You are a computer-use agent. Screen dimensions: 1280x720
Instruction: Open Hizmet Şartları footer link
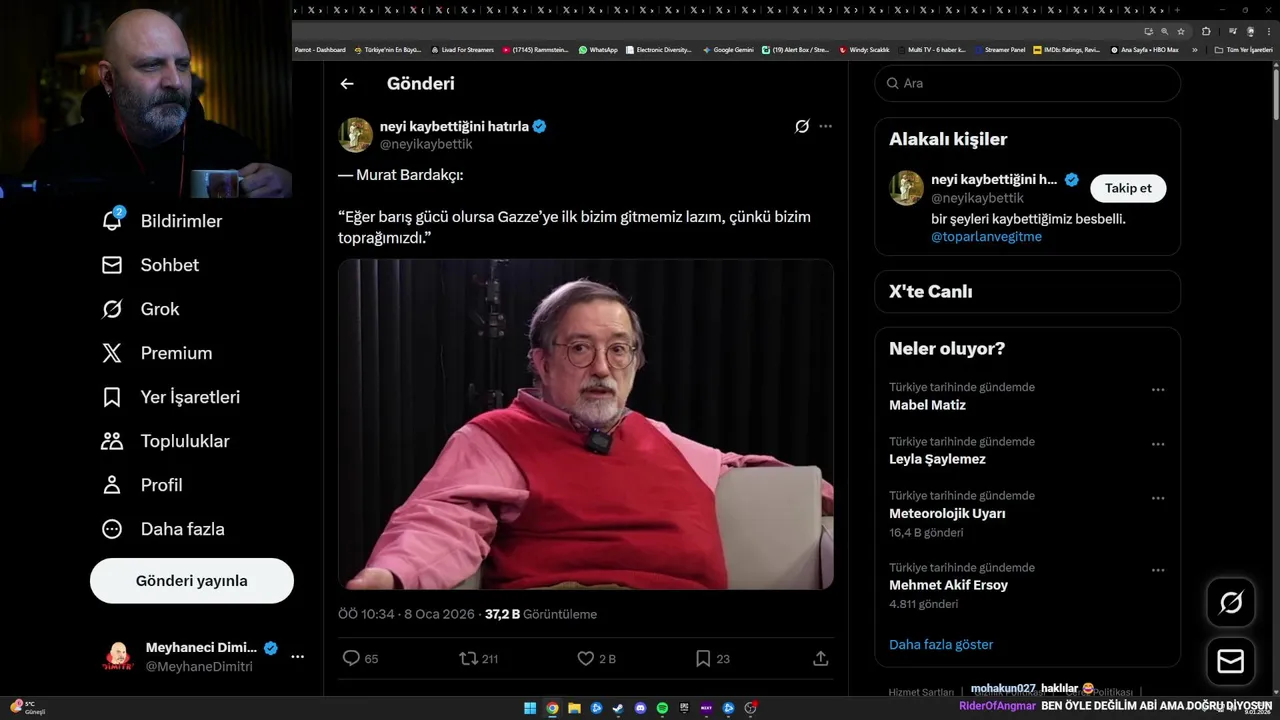(920, 691)
